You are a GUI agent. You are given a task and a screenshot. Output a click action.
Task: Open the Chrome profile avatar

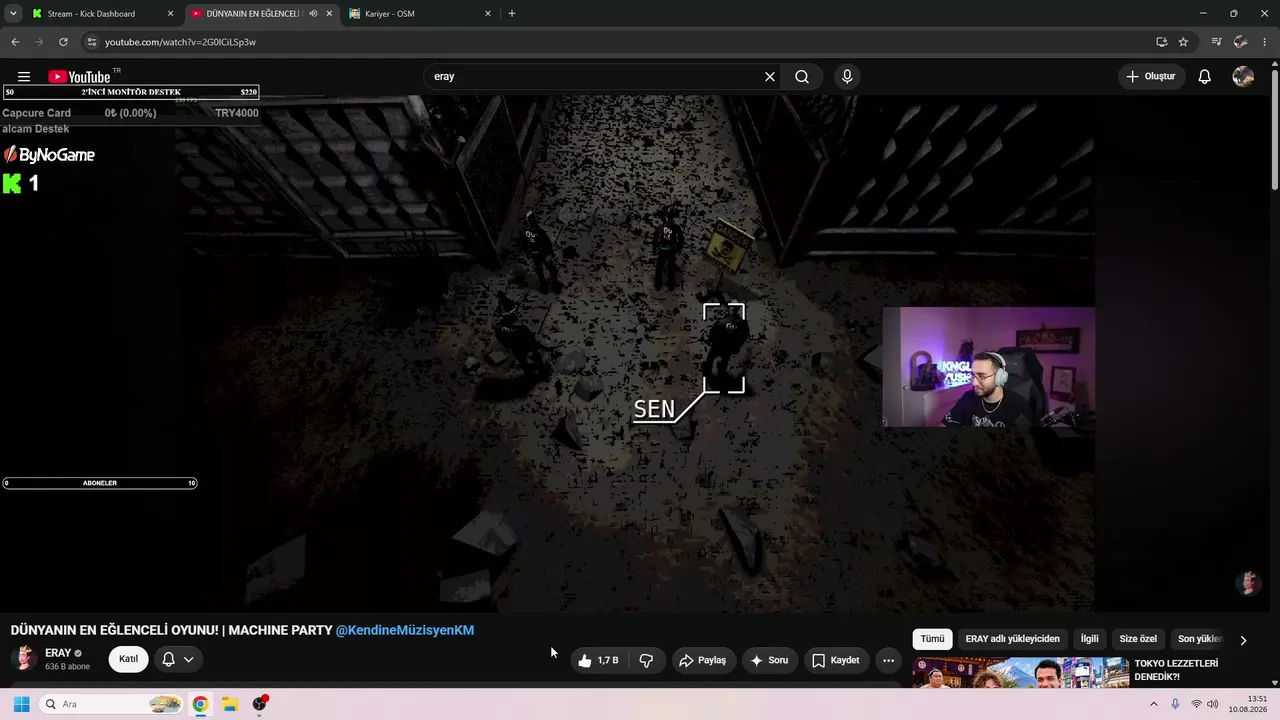tap(1241, 42)
